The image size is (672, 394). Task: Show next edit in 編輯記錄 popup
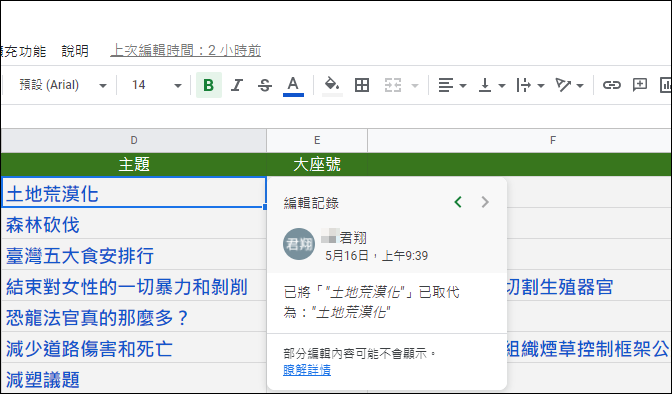[485, 202]
